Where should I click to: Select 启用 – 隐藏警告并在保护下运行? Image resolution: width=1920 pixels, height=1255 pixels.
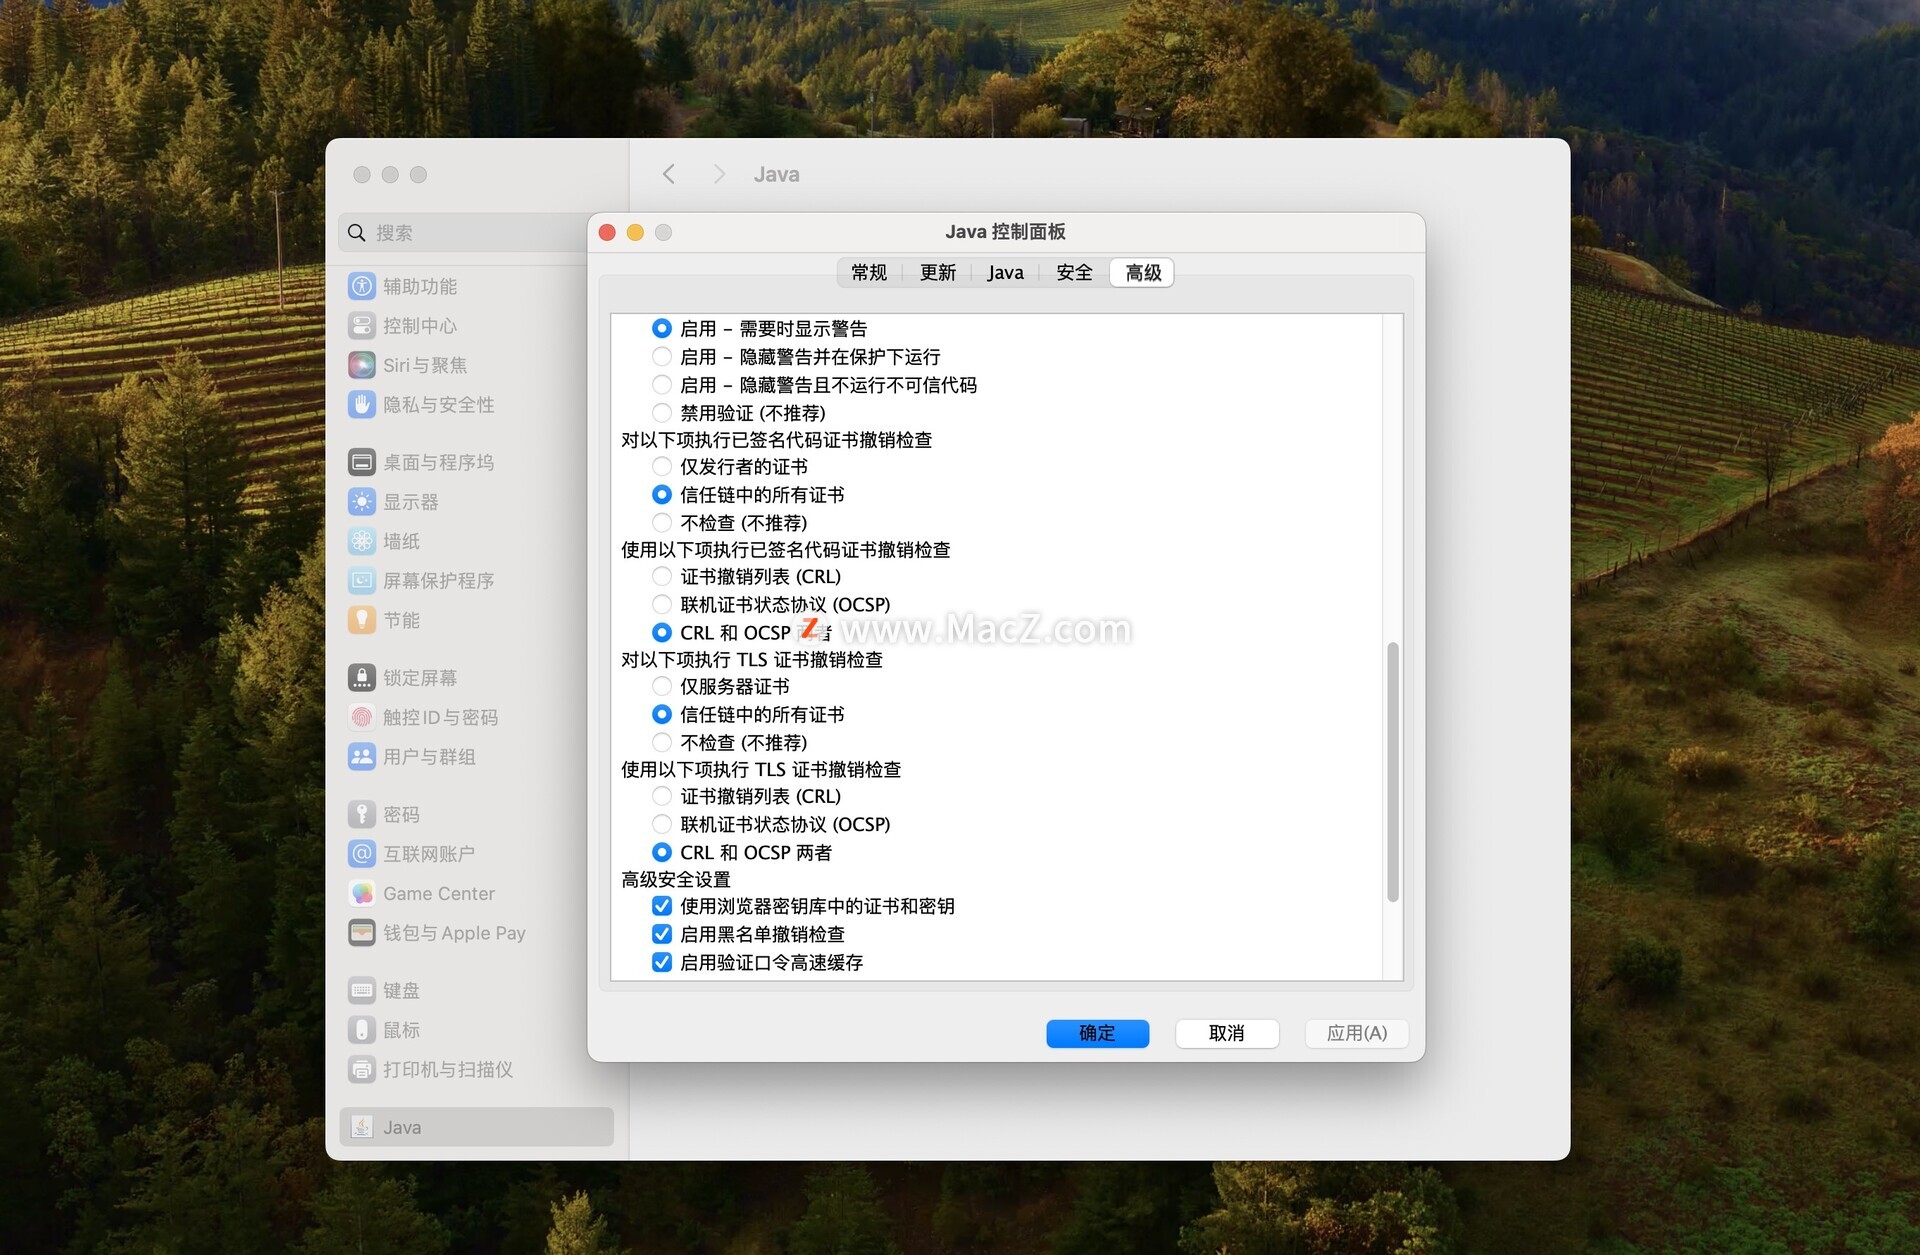click(662, 357)
